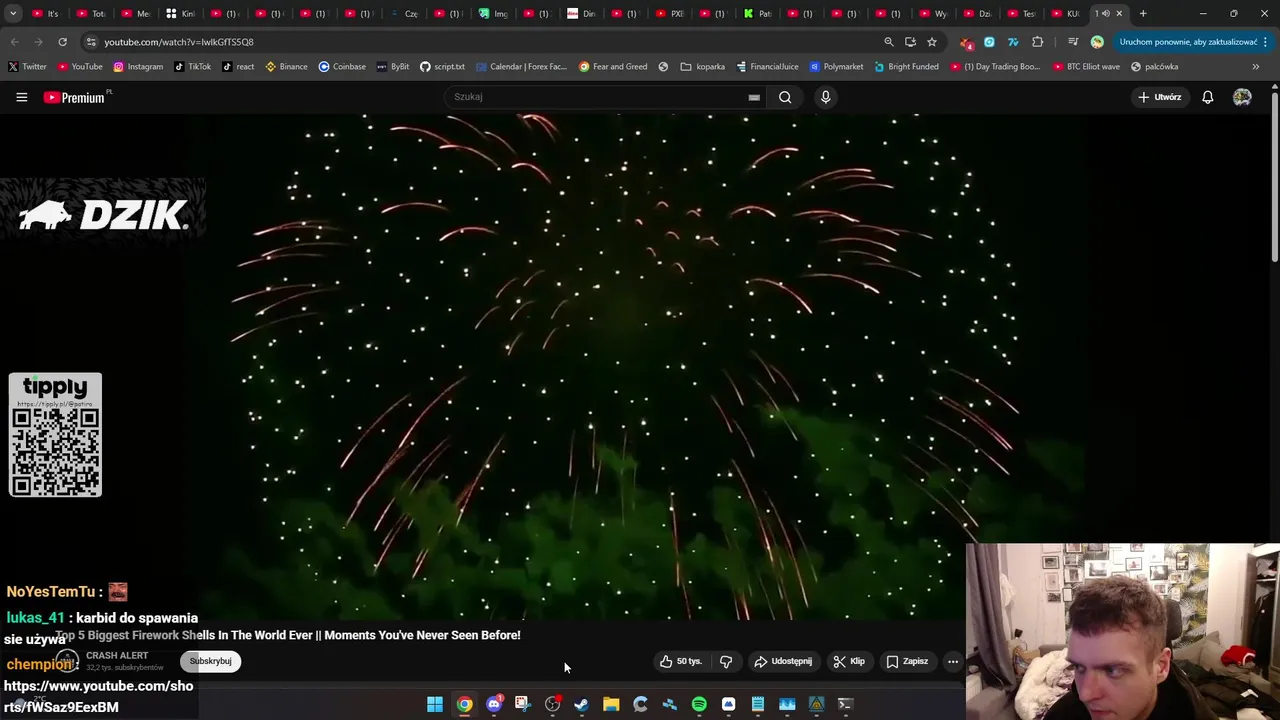Switch to the "PXE" tab
Screen dimensions: 1280x720
tap(669, 14)
